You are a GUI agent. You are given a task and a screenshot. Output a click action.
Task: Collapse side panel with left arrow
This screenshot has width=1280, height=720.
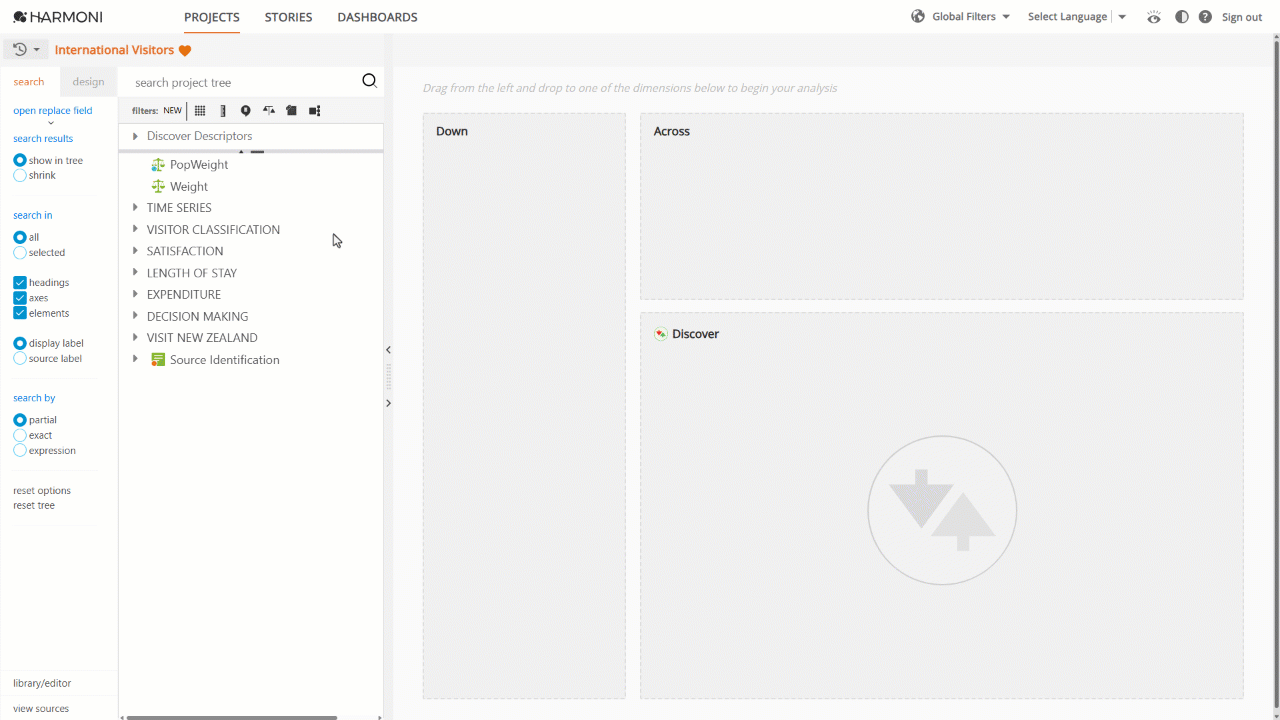tap(388, 350)
